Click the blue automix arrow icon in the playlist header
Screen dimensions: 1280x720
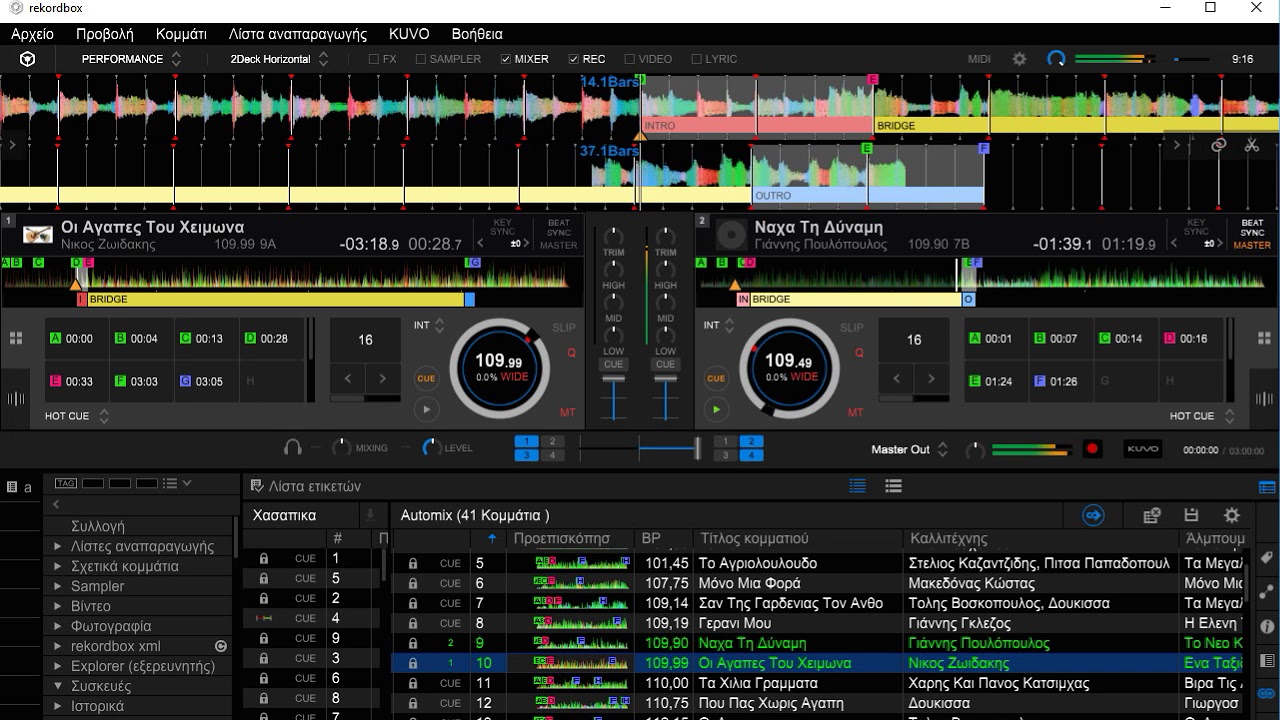point(1093,515)
